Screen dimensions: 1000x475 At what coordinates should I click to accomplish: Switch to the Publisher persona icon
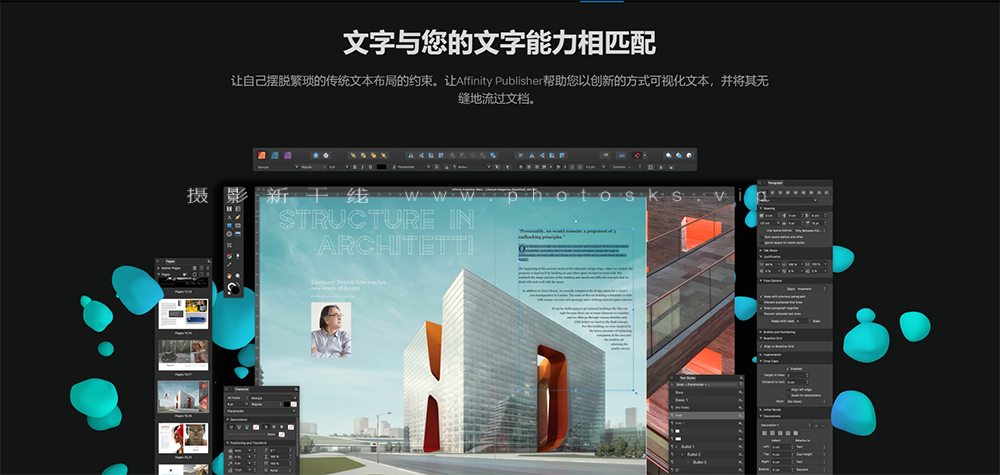(x=261, y=156)
